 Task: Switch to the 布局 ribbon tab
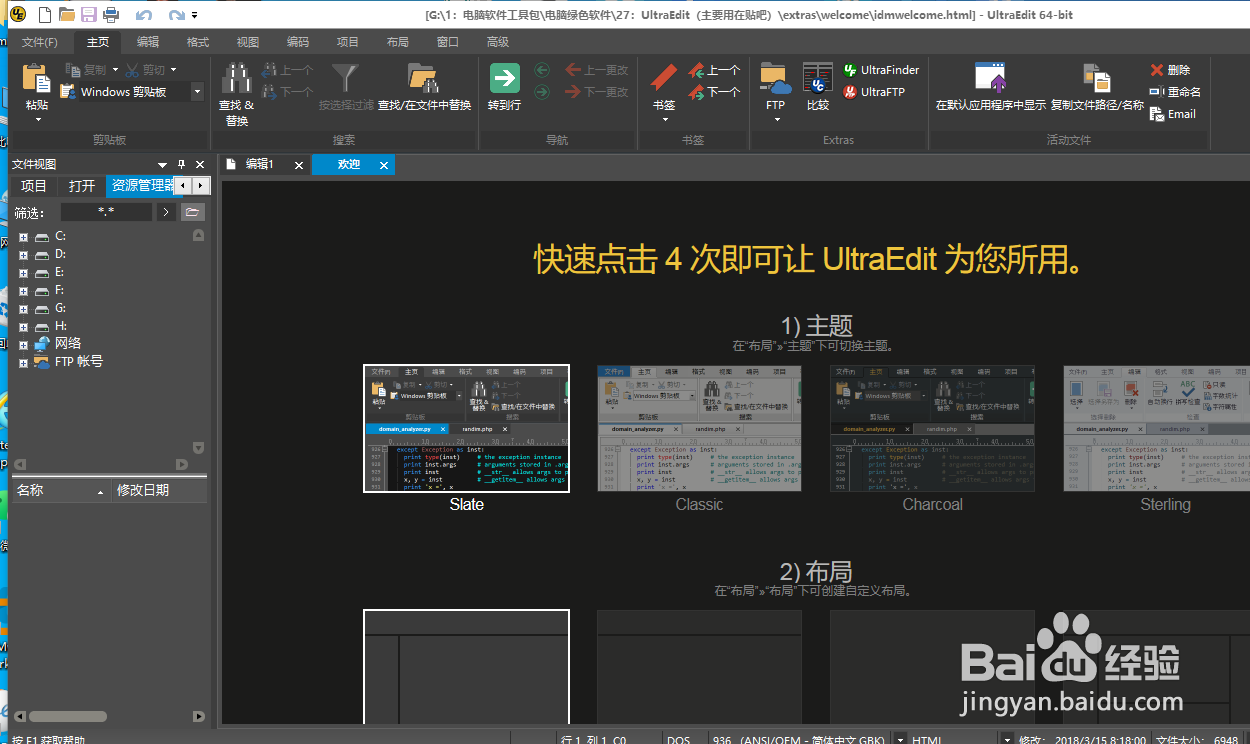point(398,42)
